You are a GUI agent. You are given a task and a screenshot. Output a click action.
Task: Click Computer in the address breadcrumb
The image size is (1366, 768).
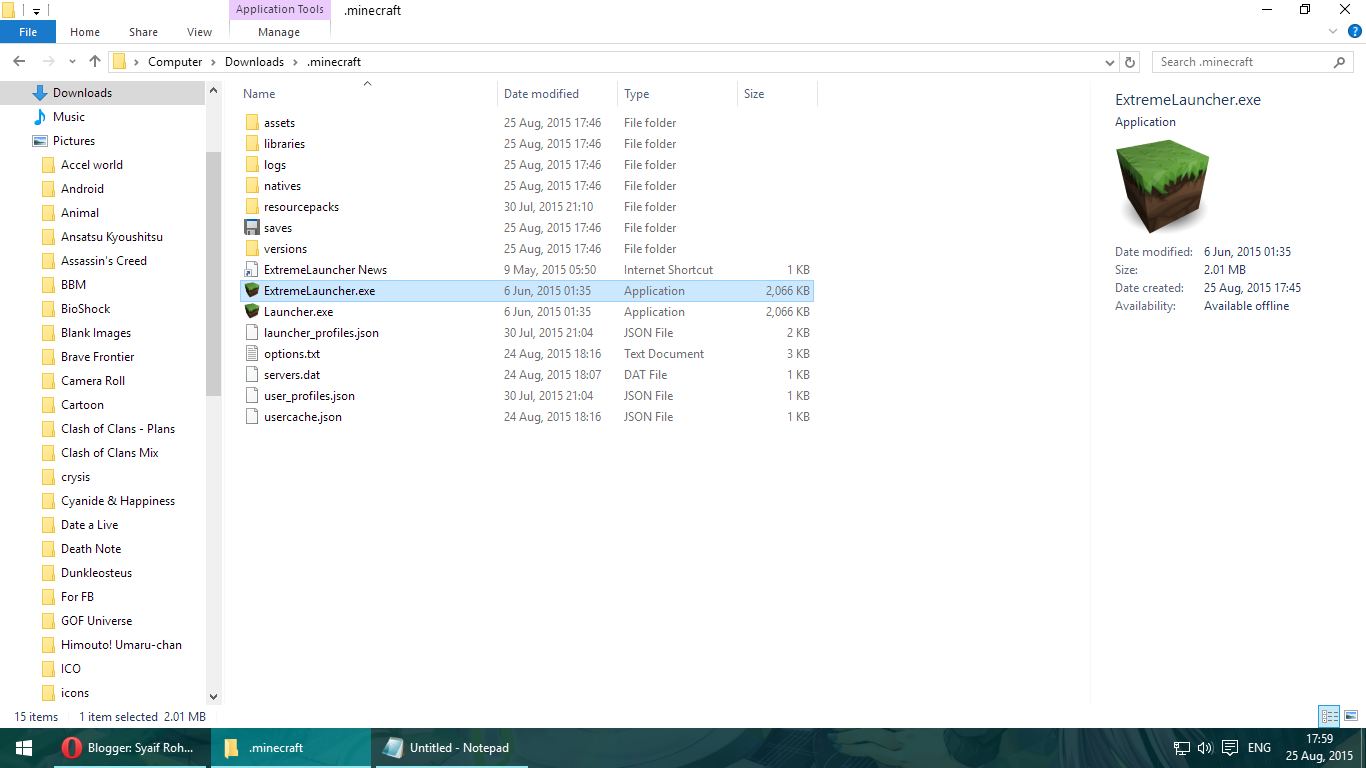click(x=175, y=62)
